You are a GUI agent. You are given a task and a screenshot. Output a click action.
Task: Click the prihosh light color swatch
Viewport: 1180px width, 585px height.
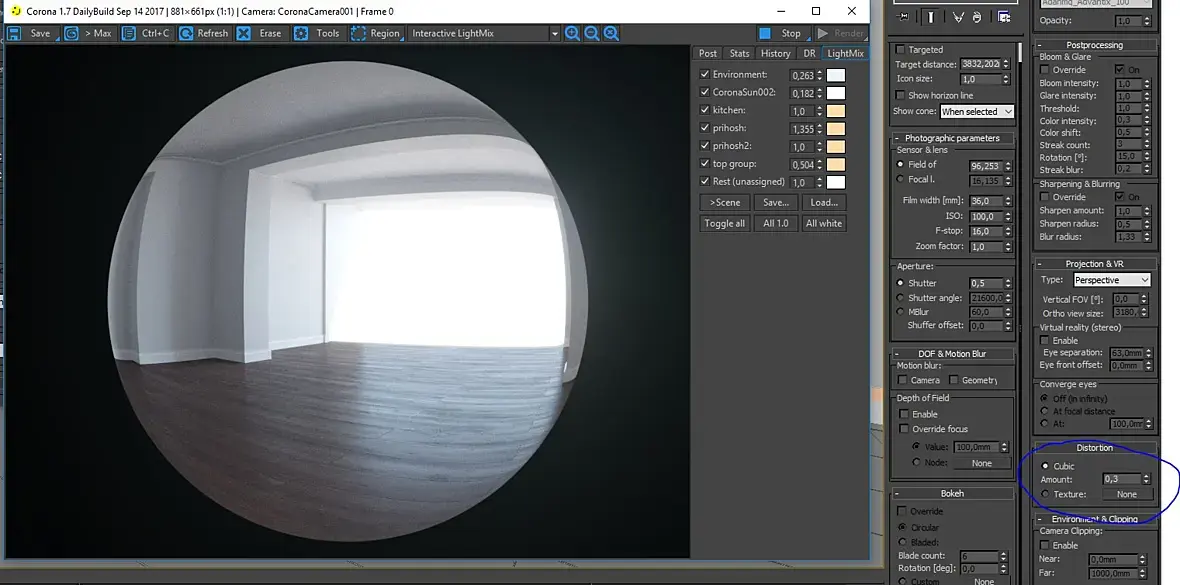(x=835, y=129)
